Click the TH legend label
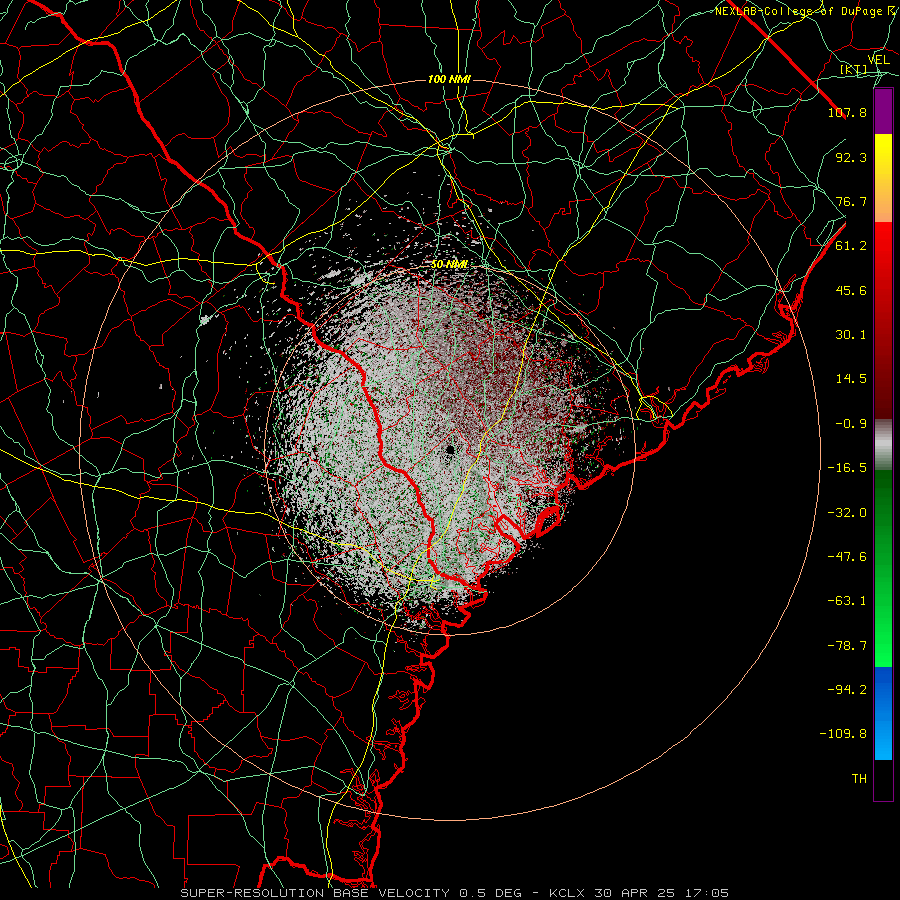900x900 pixels. pos(859,779)
